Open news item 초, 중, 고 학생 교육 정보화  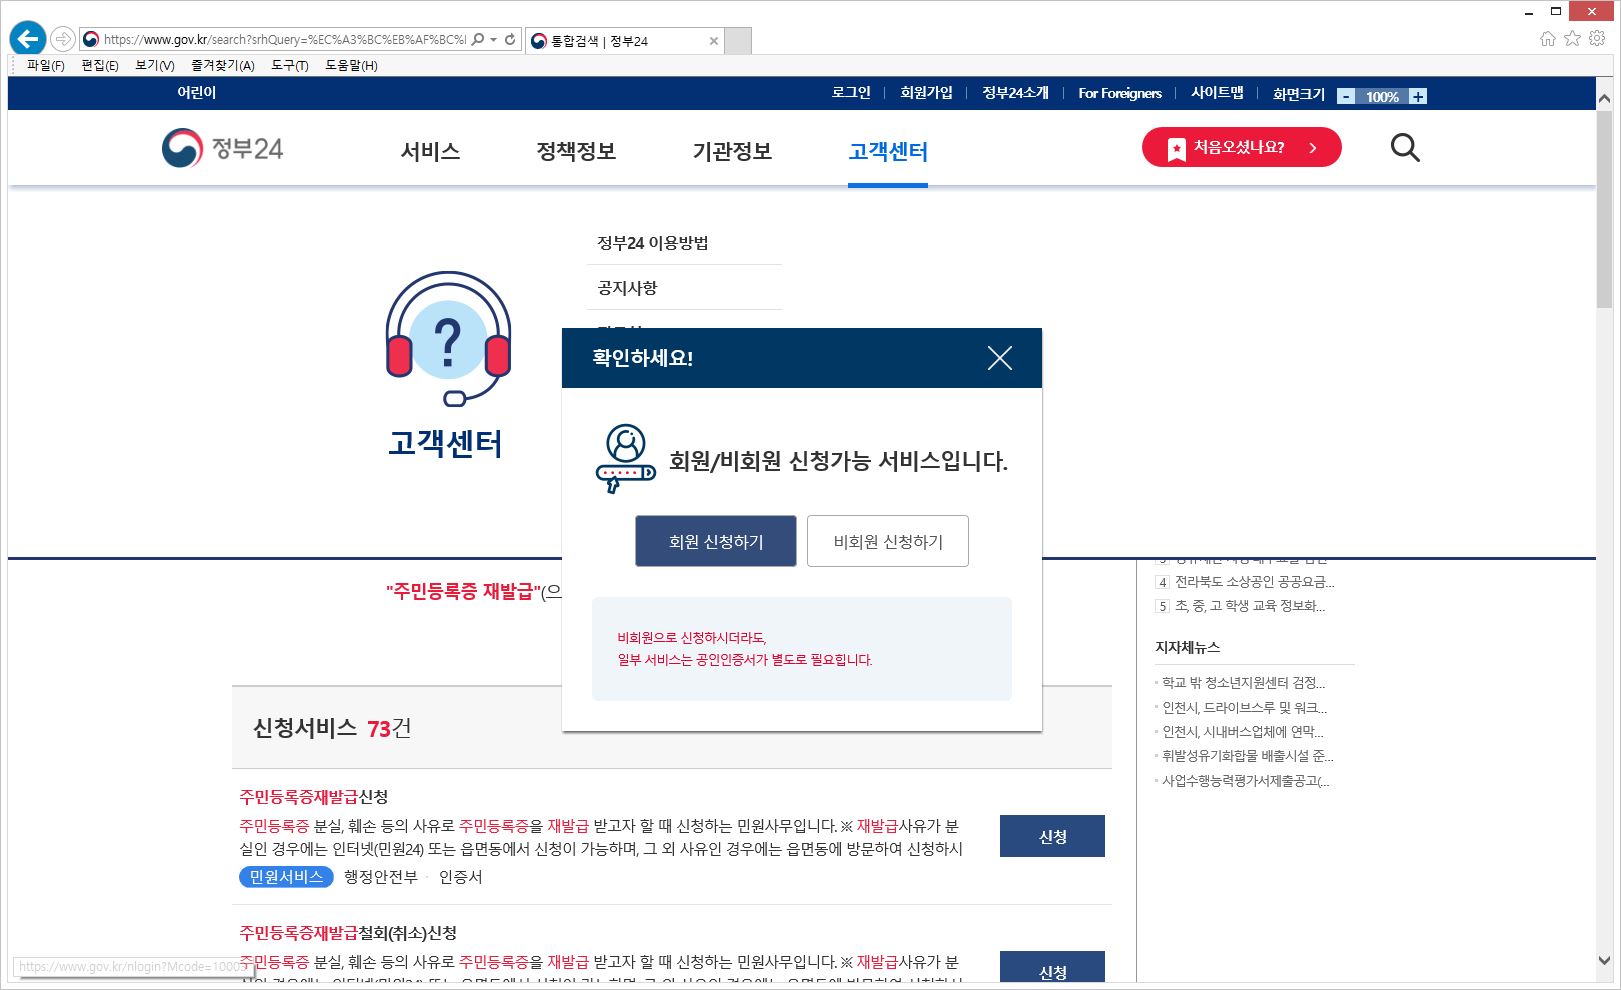pos(1249,606)
